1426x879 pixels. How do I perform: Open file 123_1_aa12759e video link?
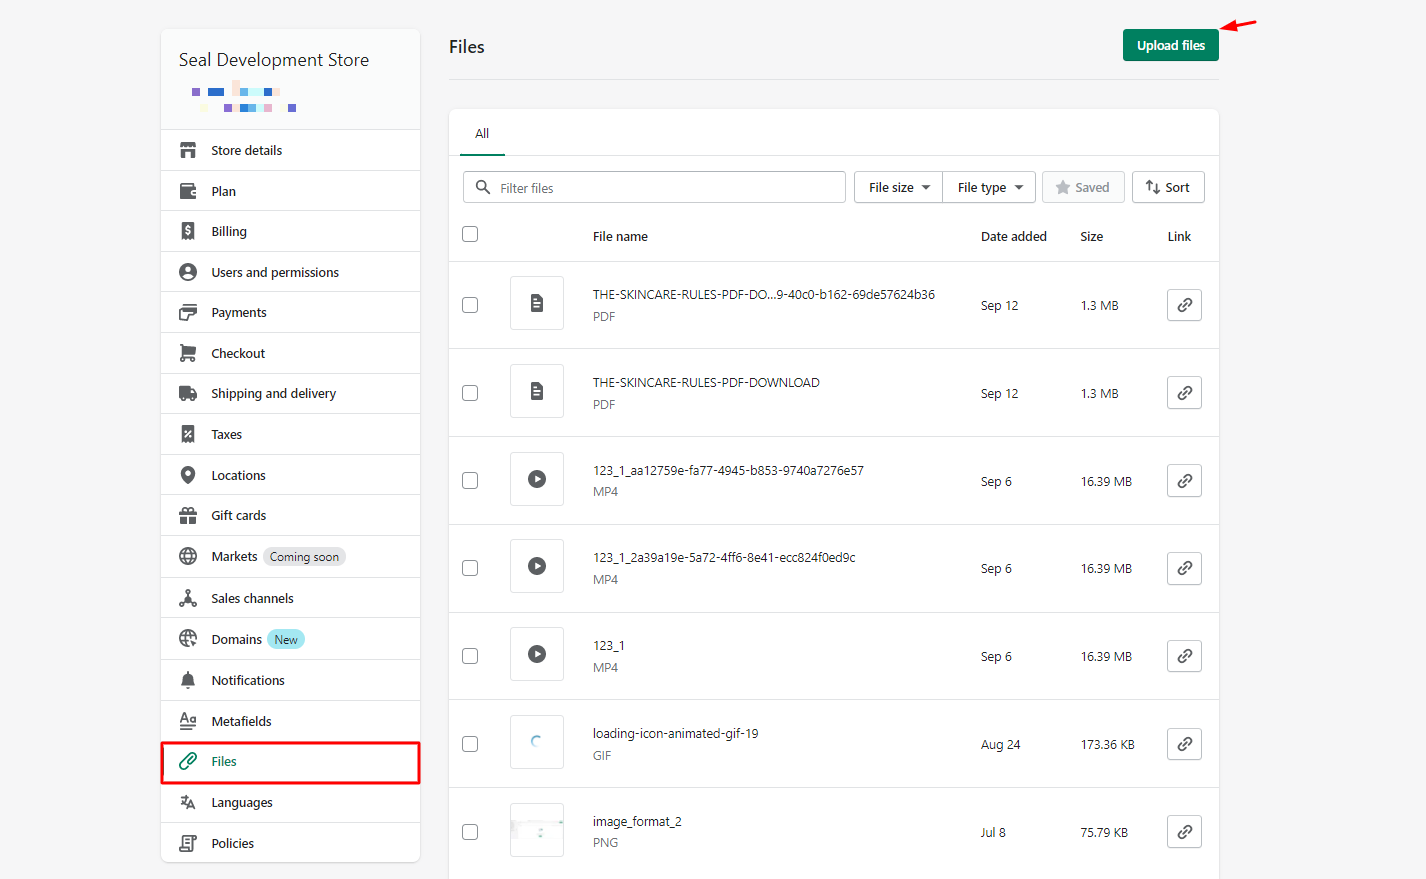1184,480
